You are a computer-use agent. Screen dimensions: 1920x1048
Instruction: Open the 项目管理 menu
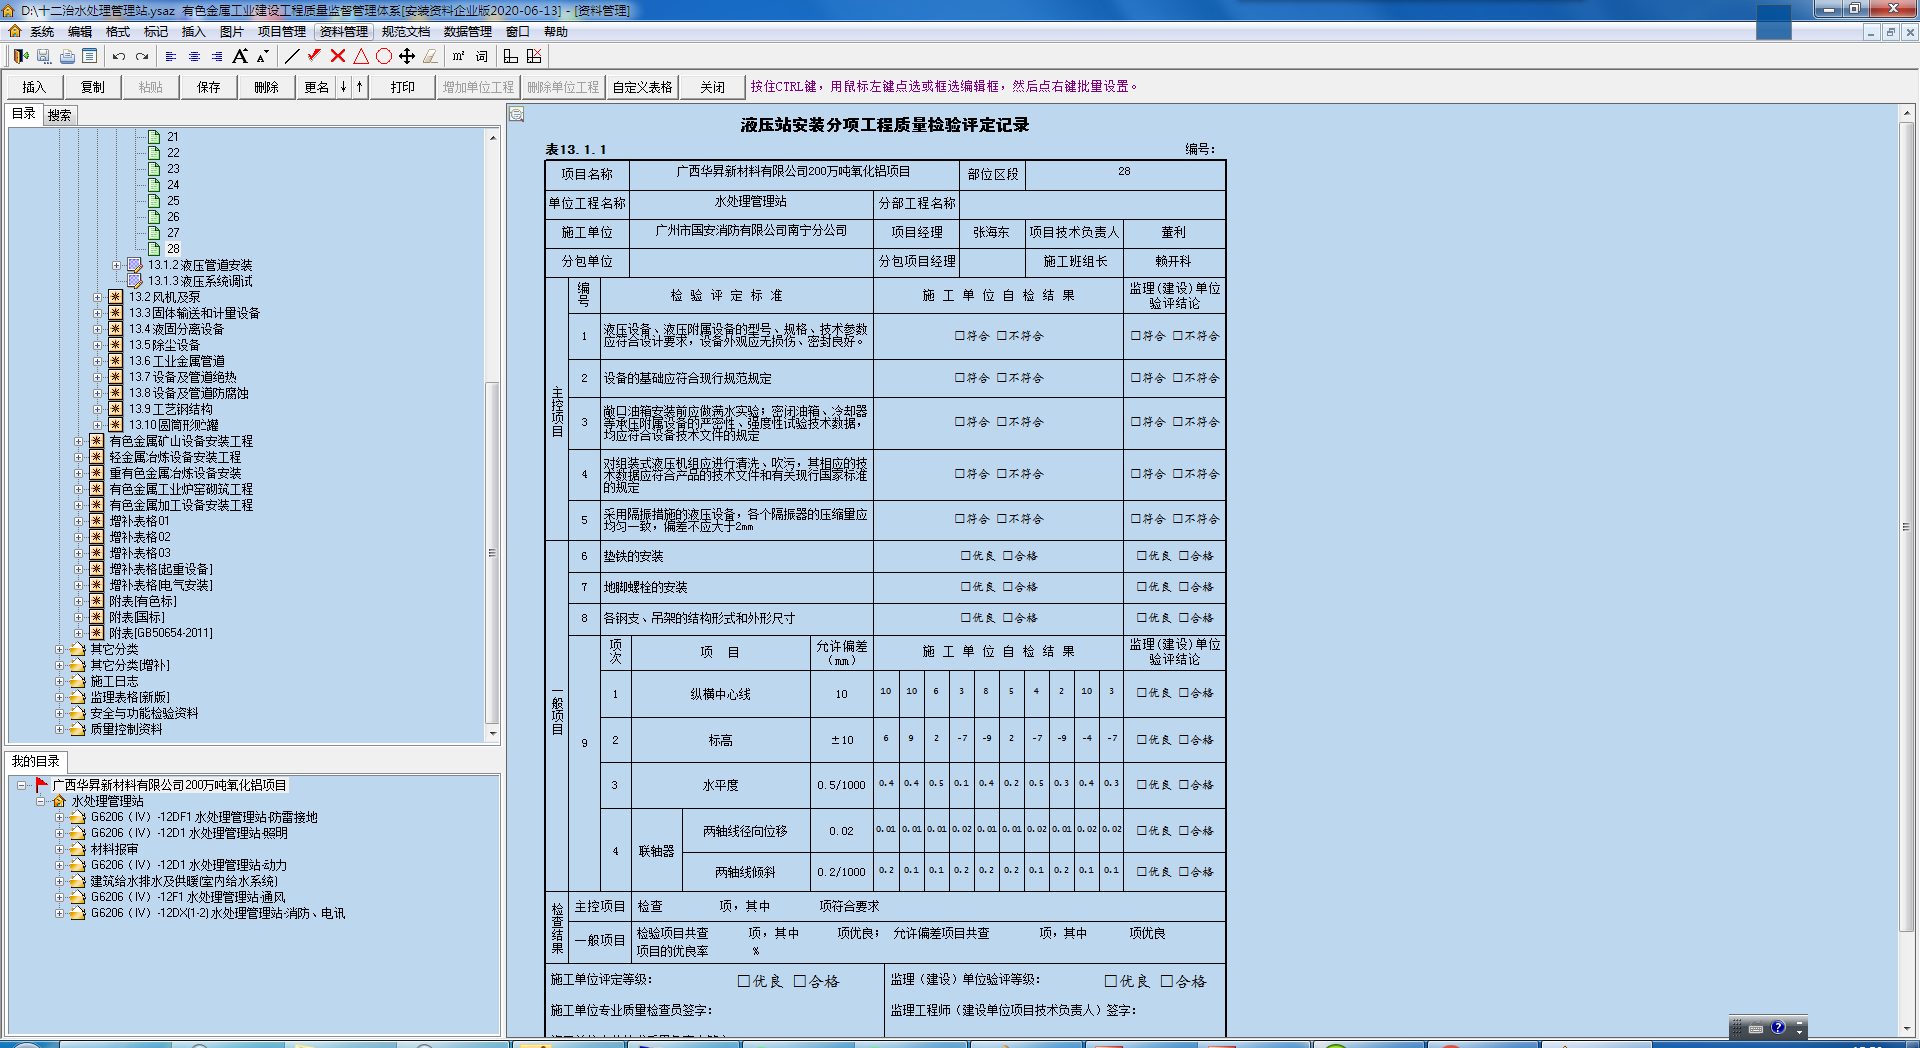coord(281,32)
